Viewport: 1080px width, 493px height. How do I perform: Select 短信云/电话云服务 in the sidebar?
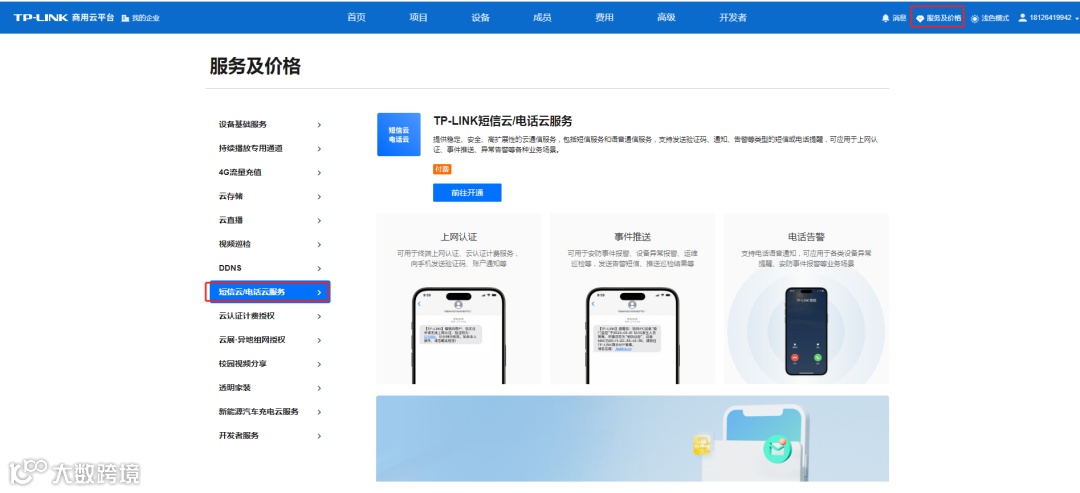tap(269, 292)
